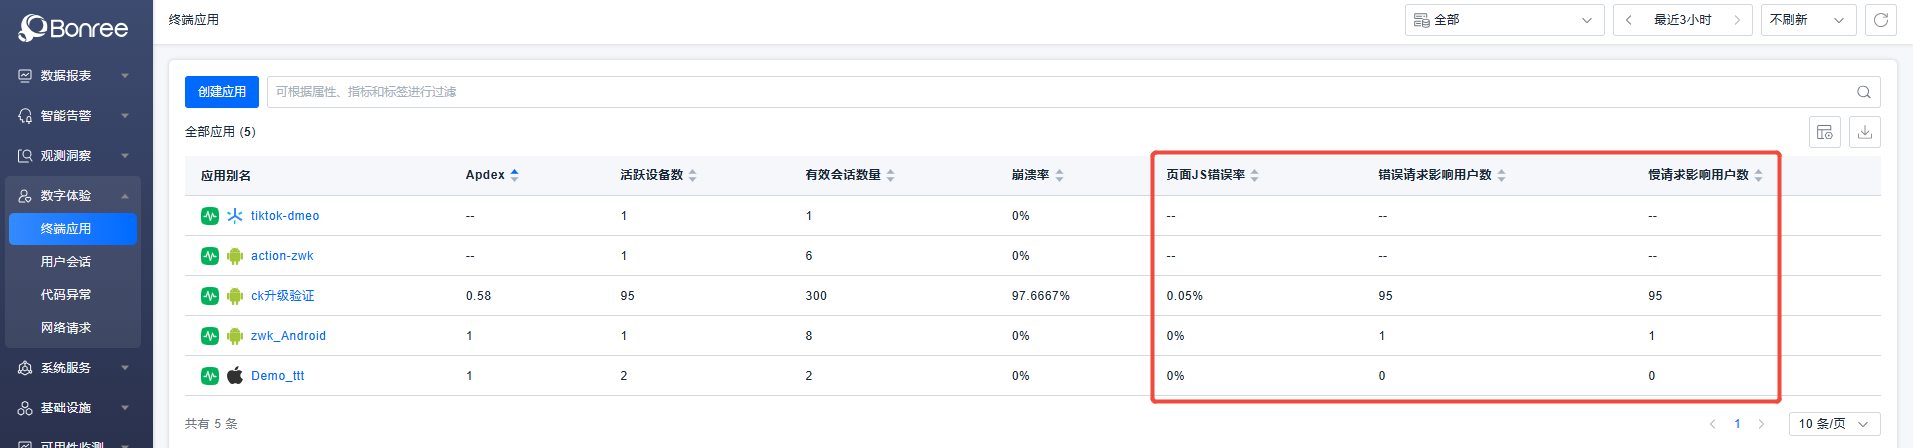Open the column settings icon
The width and height of the screenshot is (1913, 448).
(1824, 132)
